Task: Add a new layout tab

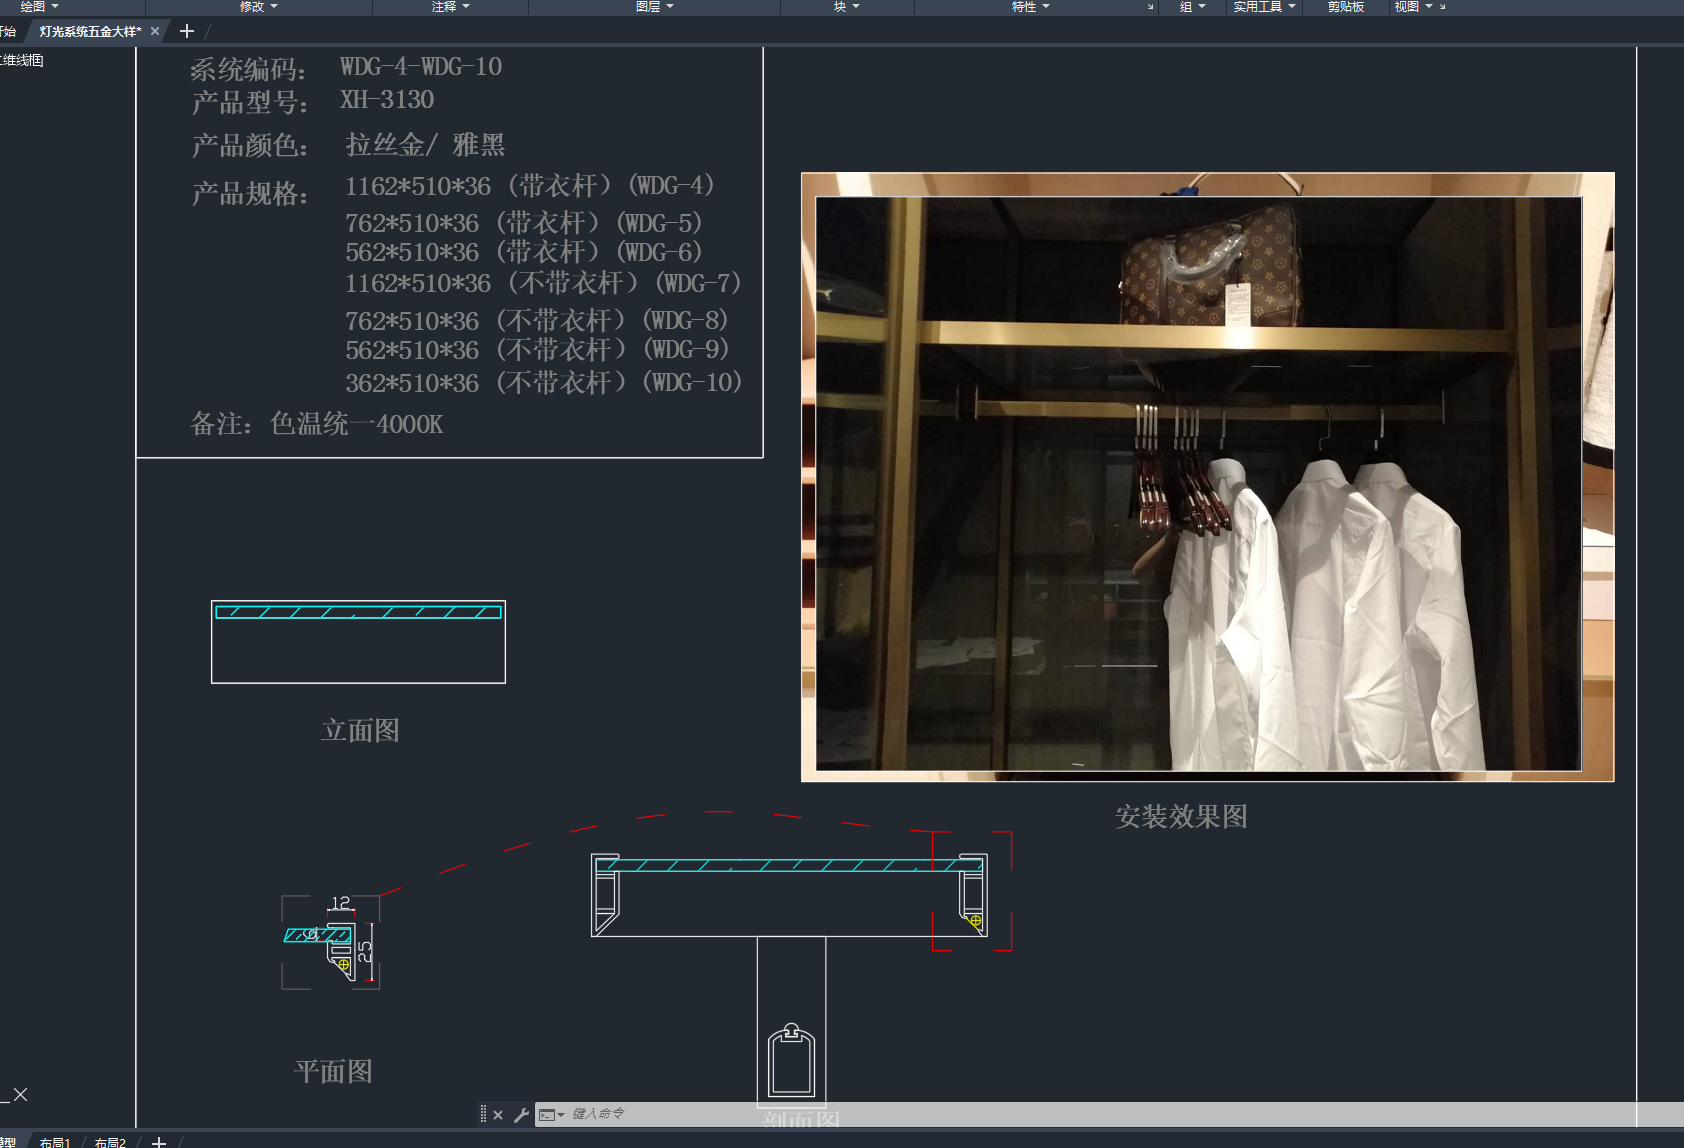Action: coord(159,1142)
